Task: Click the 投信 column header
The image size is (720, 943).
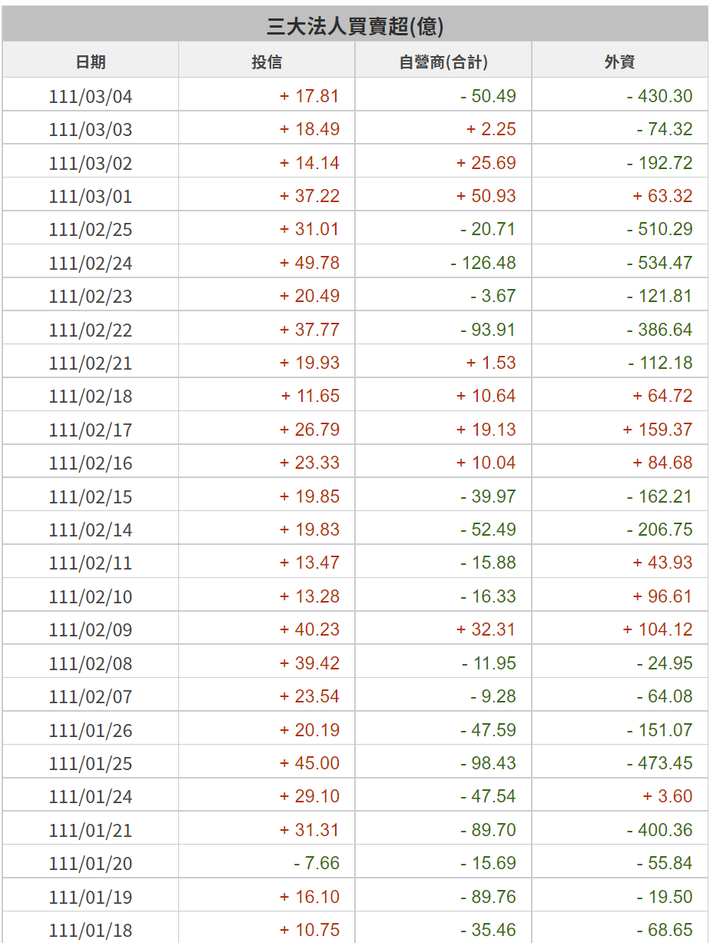Action: click(x=266, y=62)
